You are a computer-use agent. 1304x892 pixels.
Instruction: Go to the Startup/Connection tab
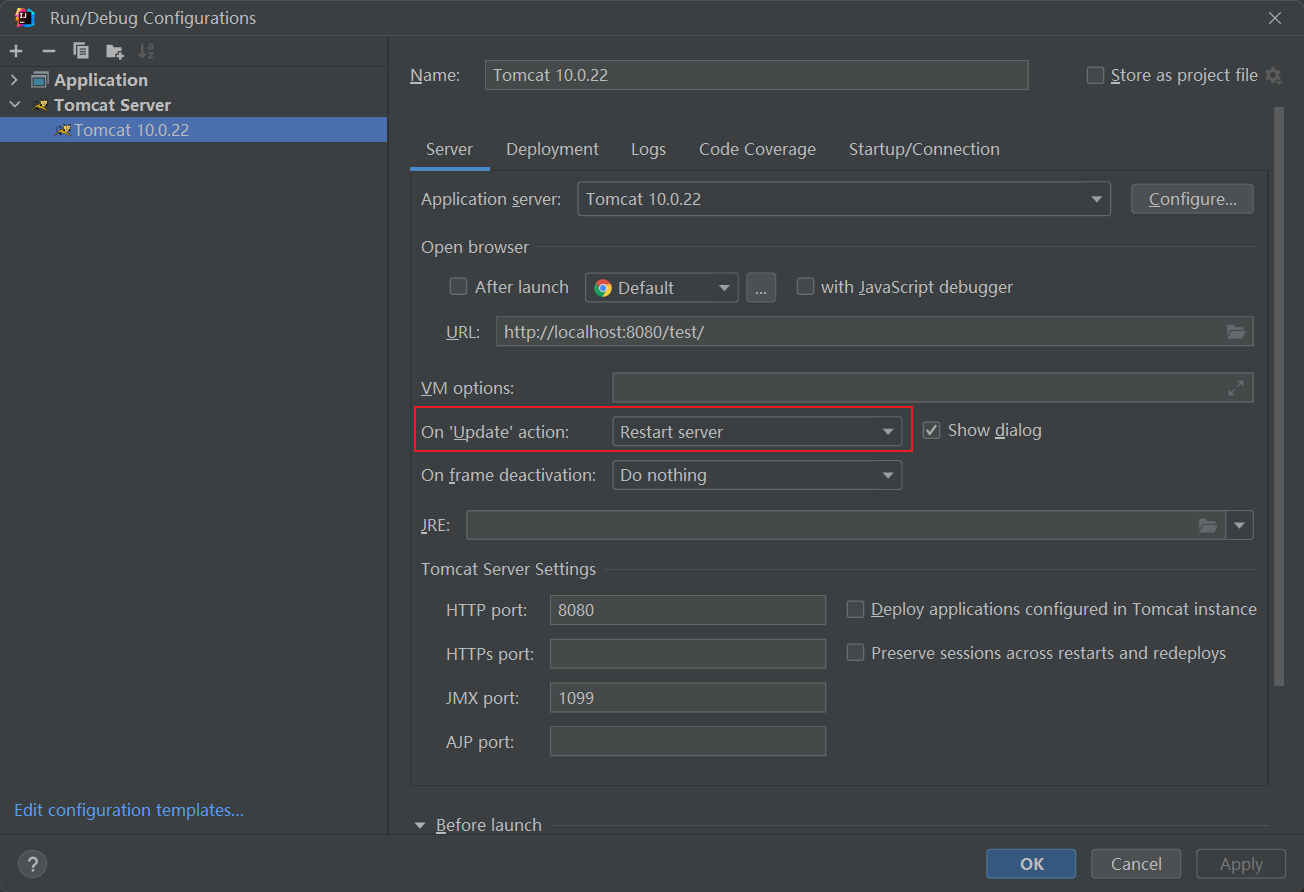tap(924, 149)
